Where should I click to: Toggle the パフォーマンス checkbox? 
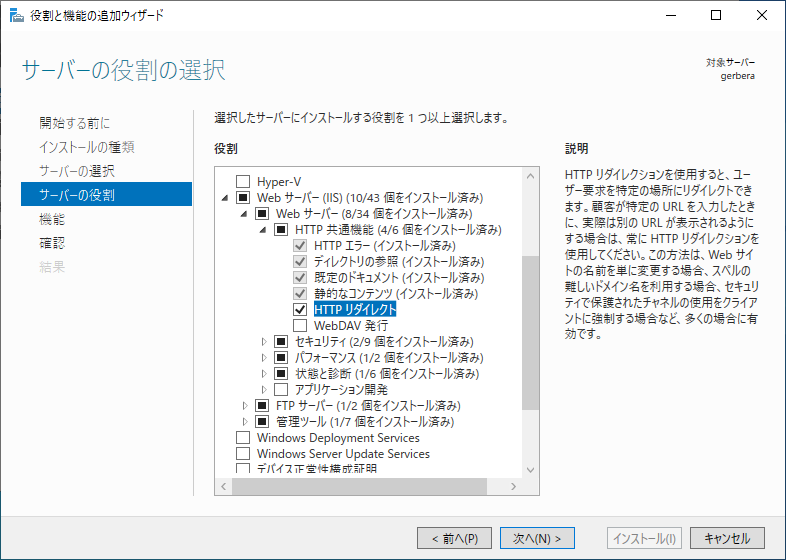(281, 357)
